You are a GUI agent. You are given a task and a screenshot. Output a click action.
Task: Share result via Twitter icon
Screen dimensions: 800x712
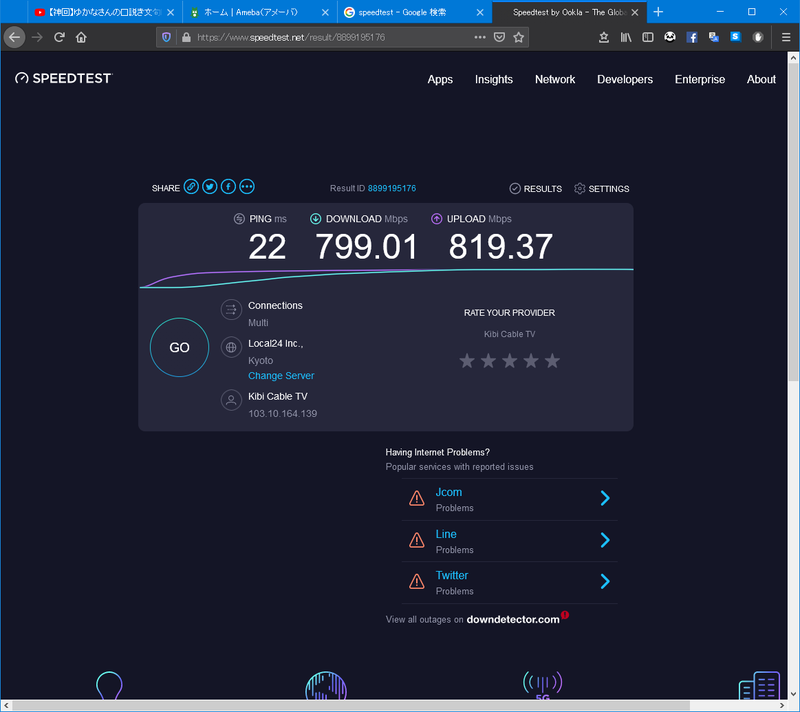209,187
